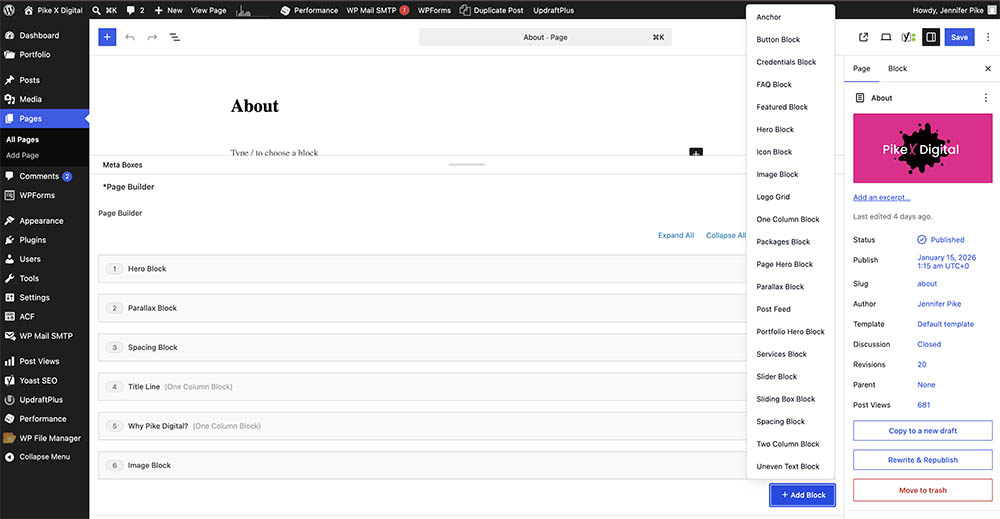Open Appearance menu in sidebar
Screen dimensions: 1000x519
pyautogui.click(x=41, y=221)
